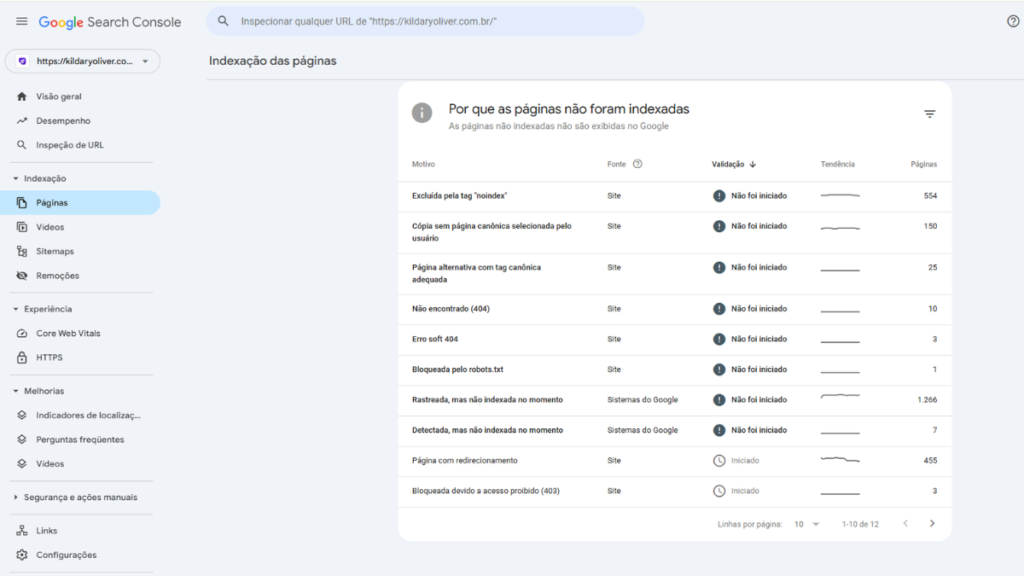Click the URL inspection search field
This screenshot has height=576, width=1024.
click(426, 21)
